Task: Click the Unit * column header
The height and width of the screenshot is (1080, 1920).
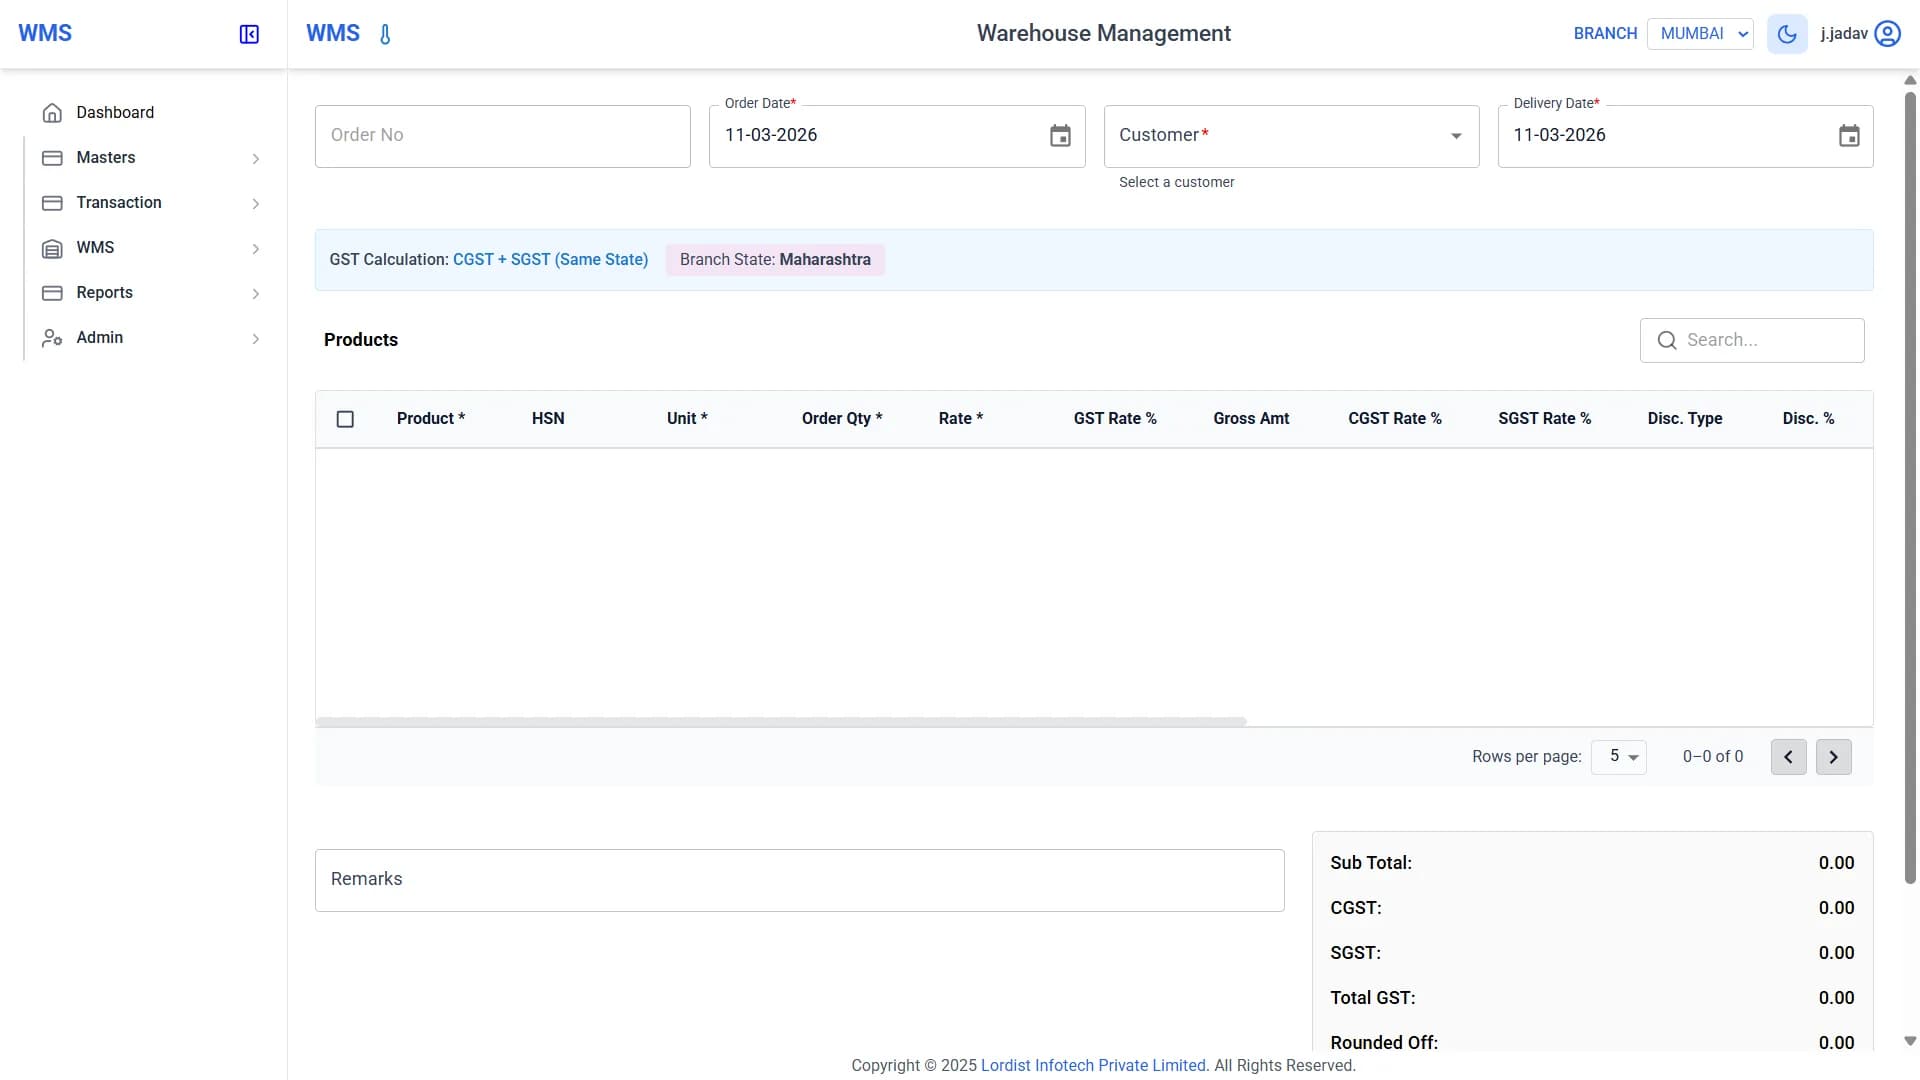Action: (x=687, y=419)
